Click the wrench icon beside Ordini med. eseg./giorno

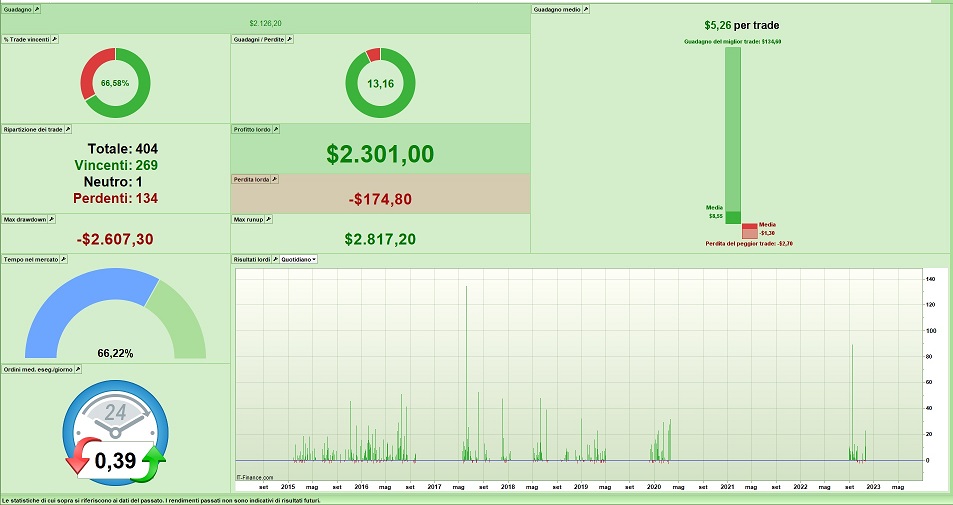[x=77, y=369]
